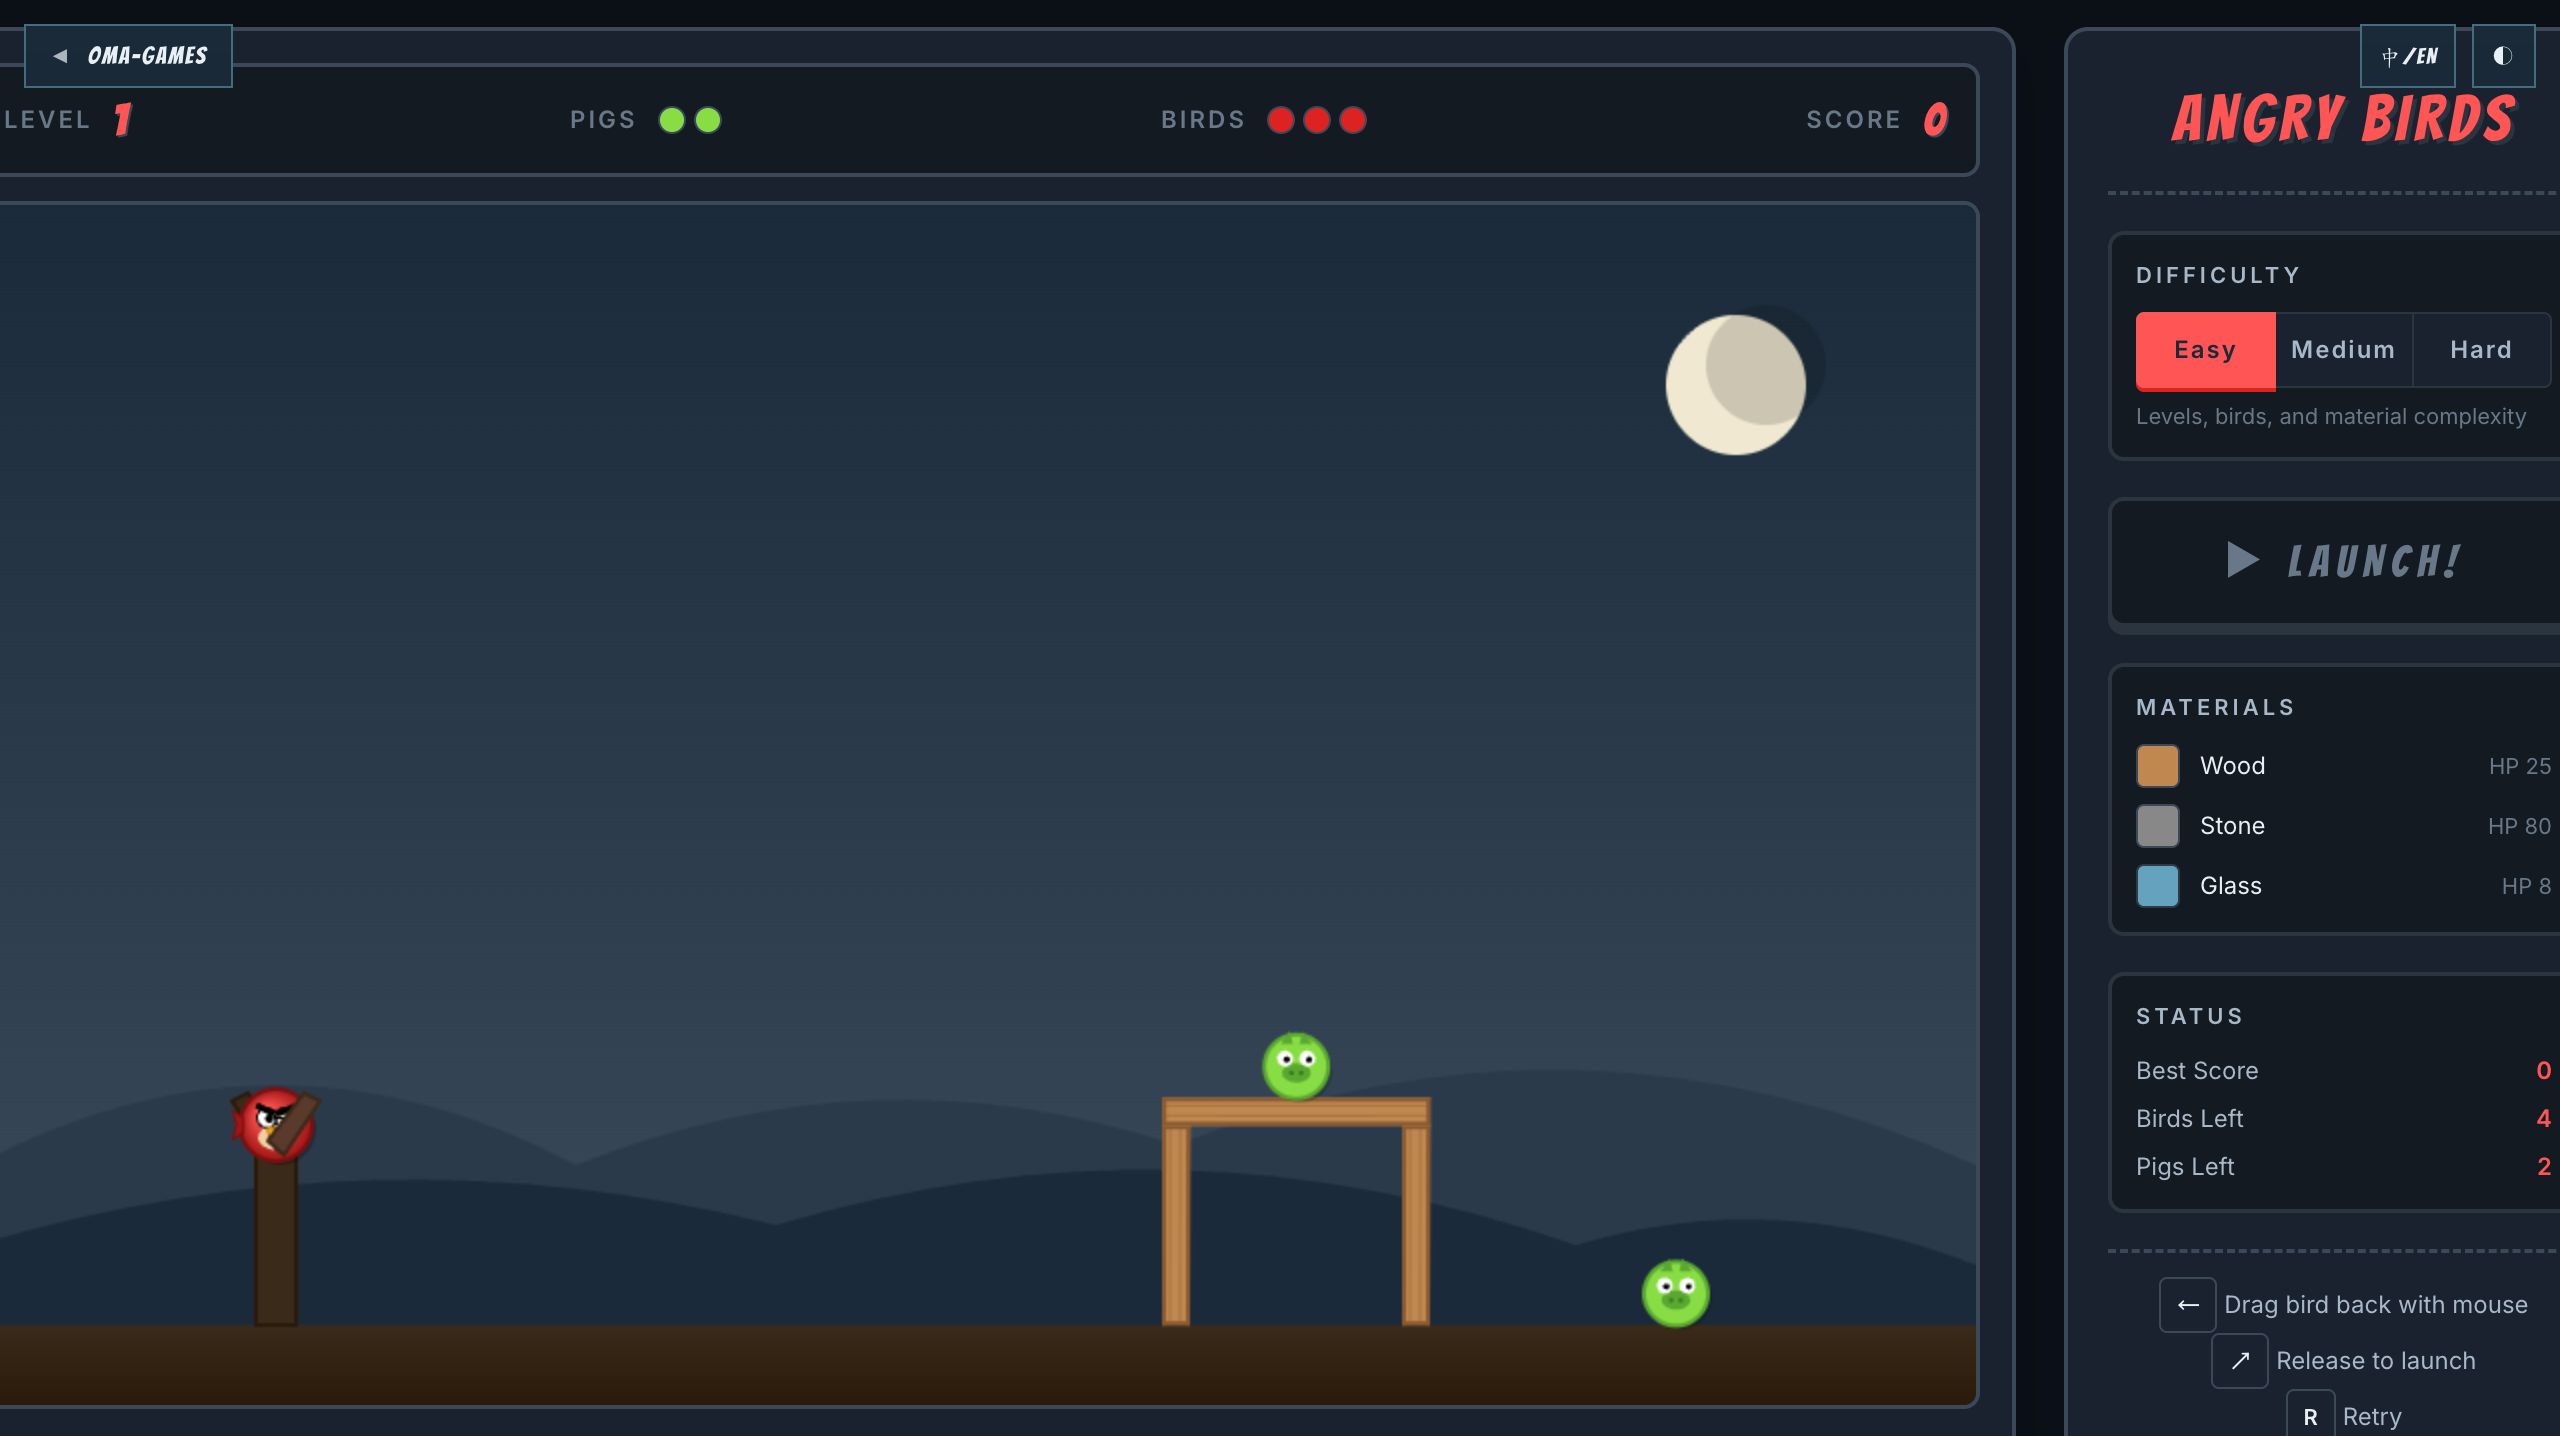The height and width of the screenshot is (1436, 2560).
Task: Click the Materials heading
Action: pyautogui.click(x=2215, y=707)
